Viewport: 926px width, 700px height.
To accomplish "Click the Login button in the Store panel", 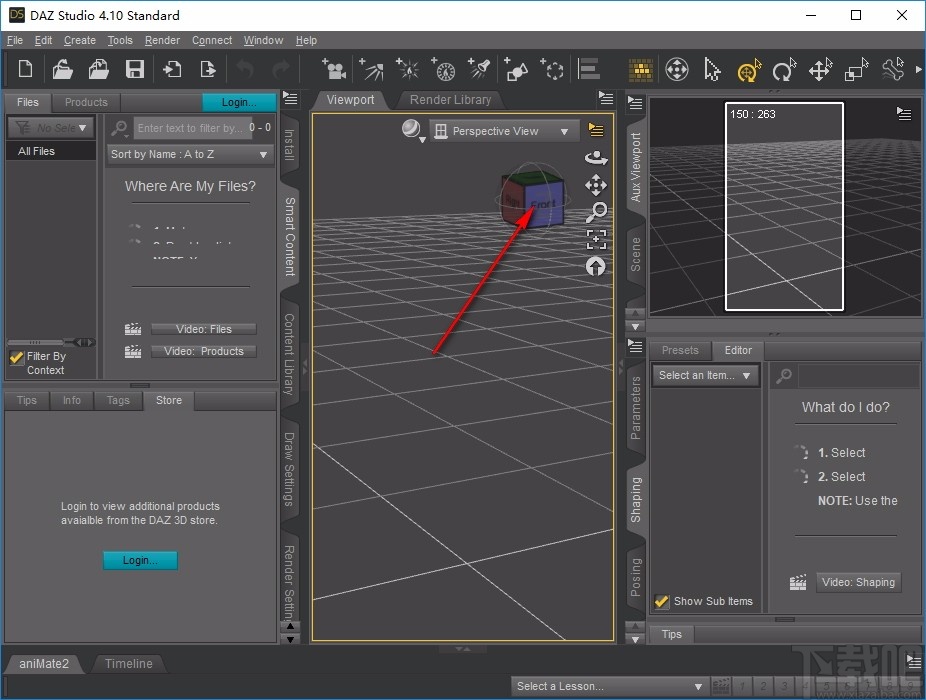I will (140, 560).
